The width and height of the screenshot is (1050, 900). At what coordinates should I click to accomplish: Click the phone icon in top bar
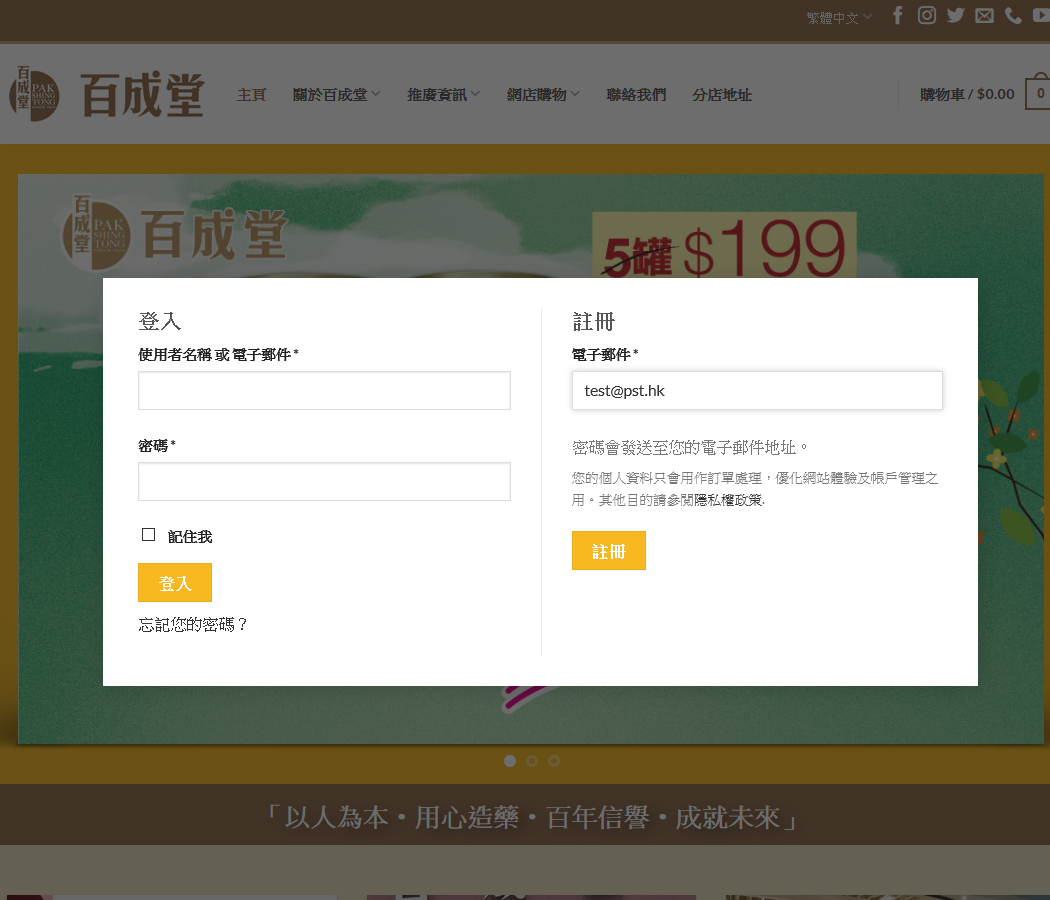[1013, 15]
